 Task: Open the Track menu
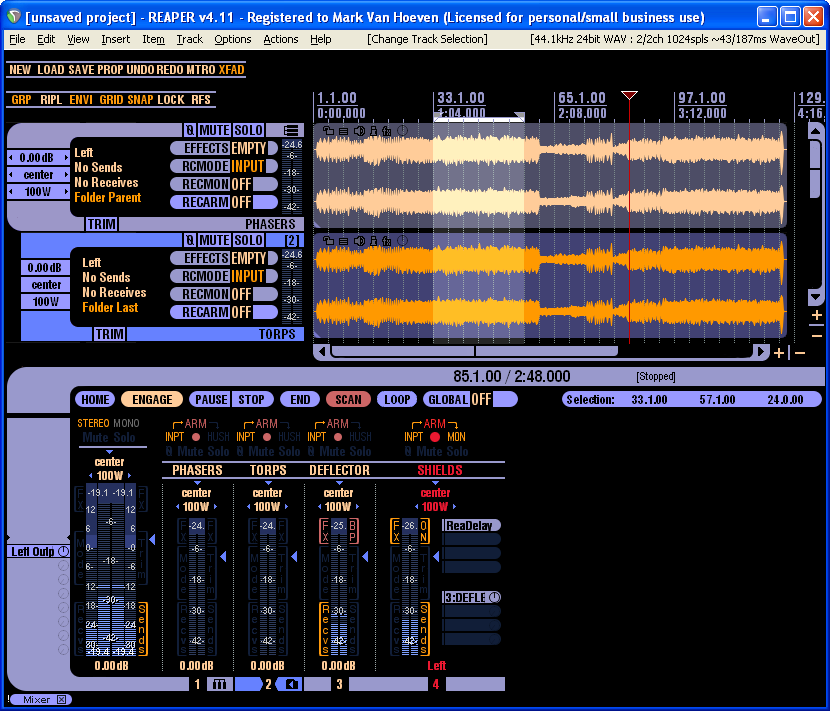click(x=189, y=39)
